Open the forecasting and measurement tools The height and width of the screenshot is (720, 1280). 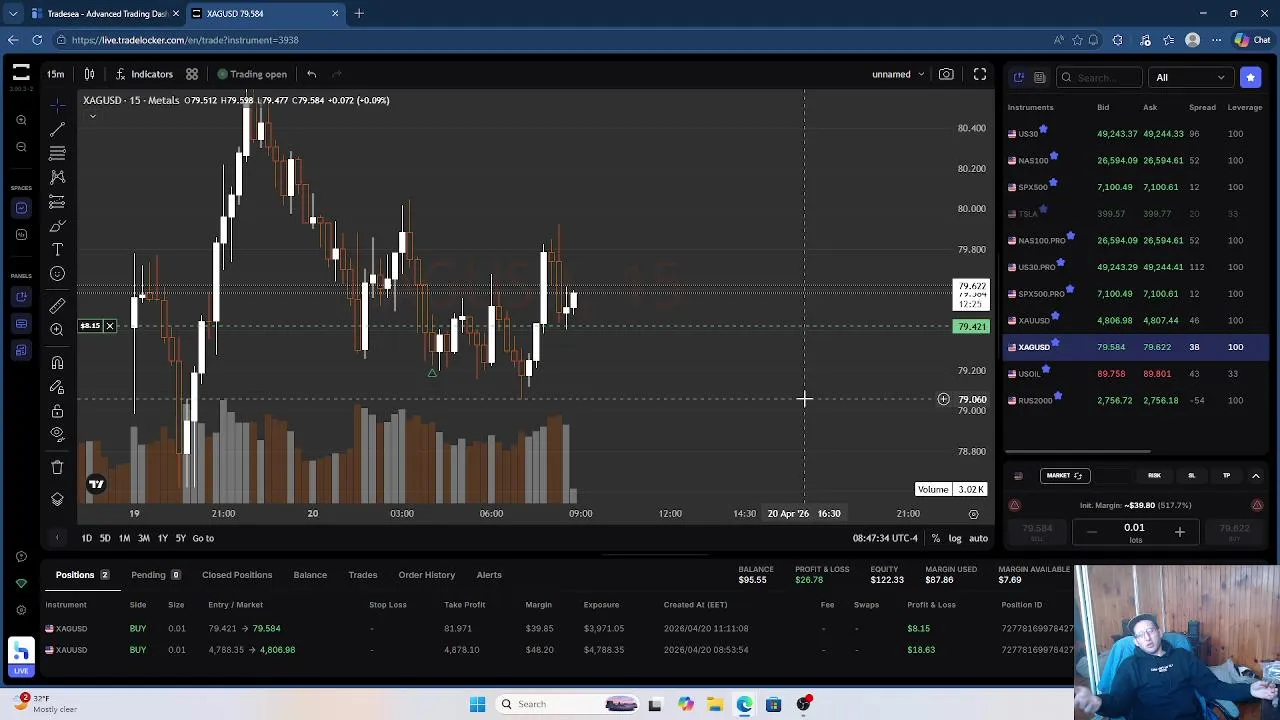coord(57,202)
